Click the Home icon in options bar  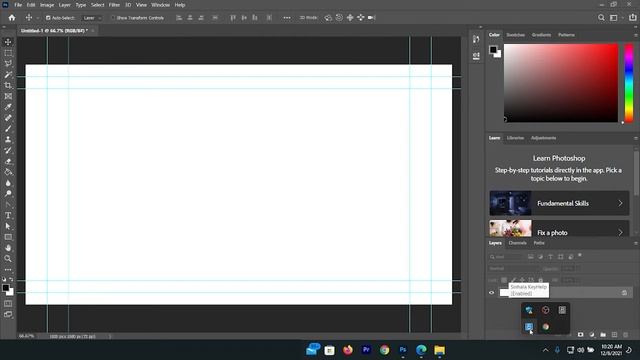[12, 18]
